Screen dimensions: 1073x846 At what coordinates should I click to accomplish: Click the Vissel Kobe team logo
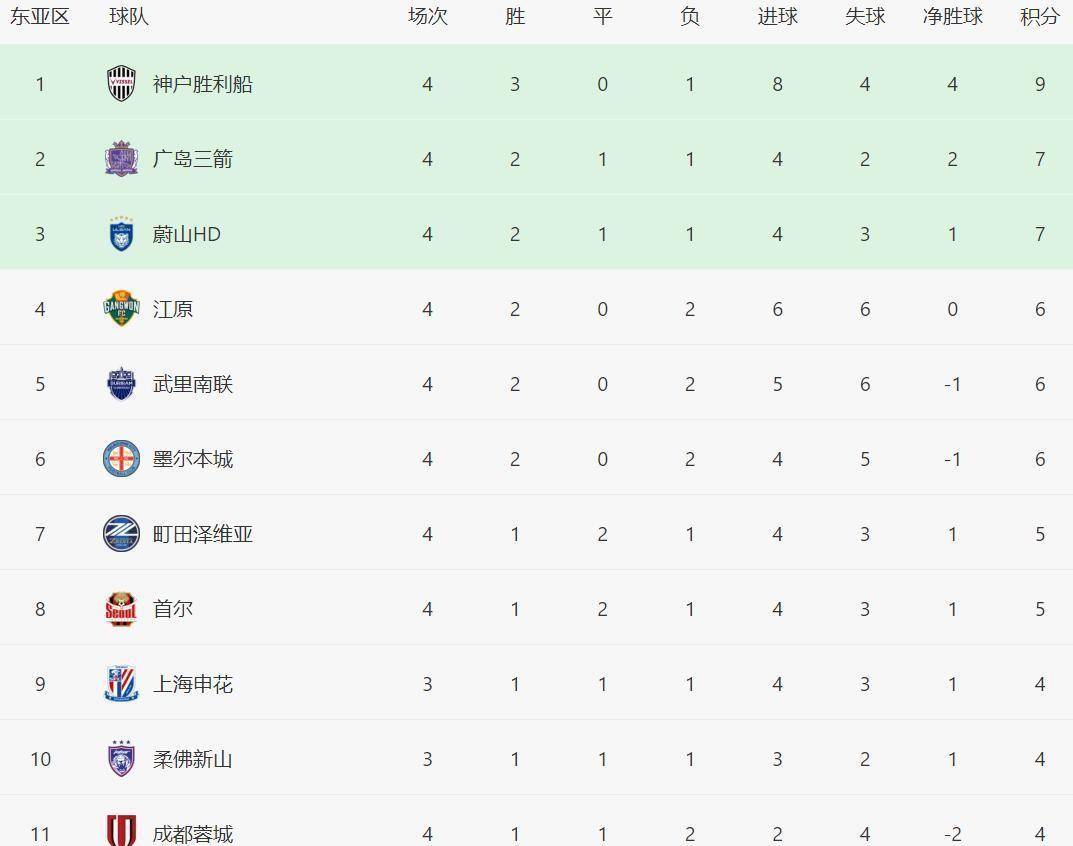121,84
